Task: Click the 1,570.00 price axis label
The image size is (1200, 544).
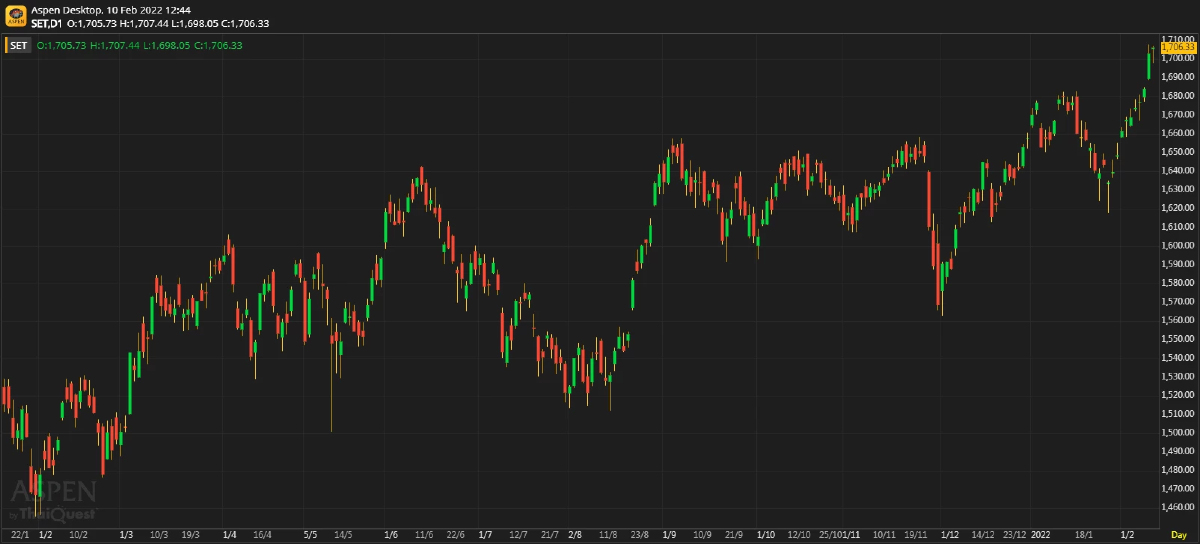Action: pyautogui.click(x=1180, y=301)
